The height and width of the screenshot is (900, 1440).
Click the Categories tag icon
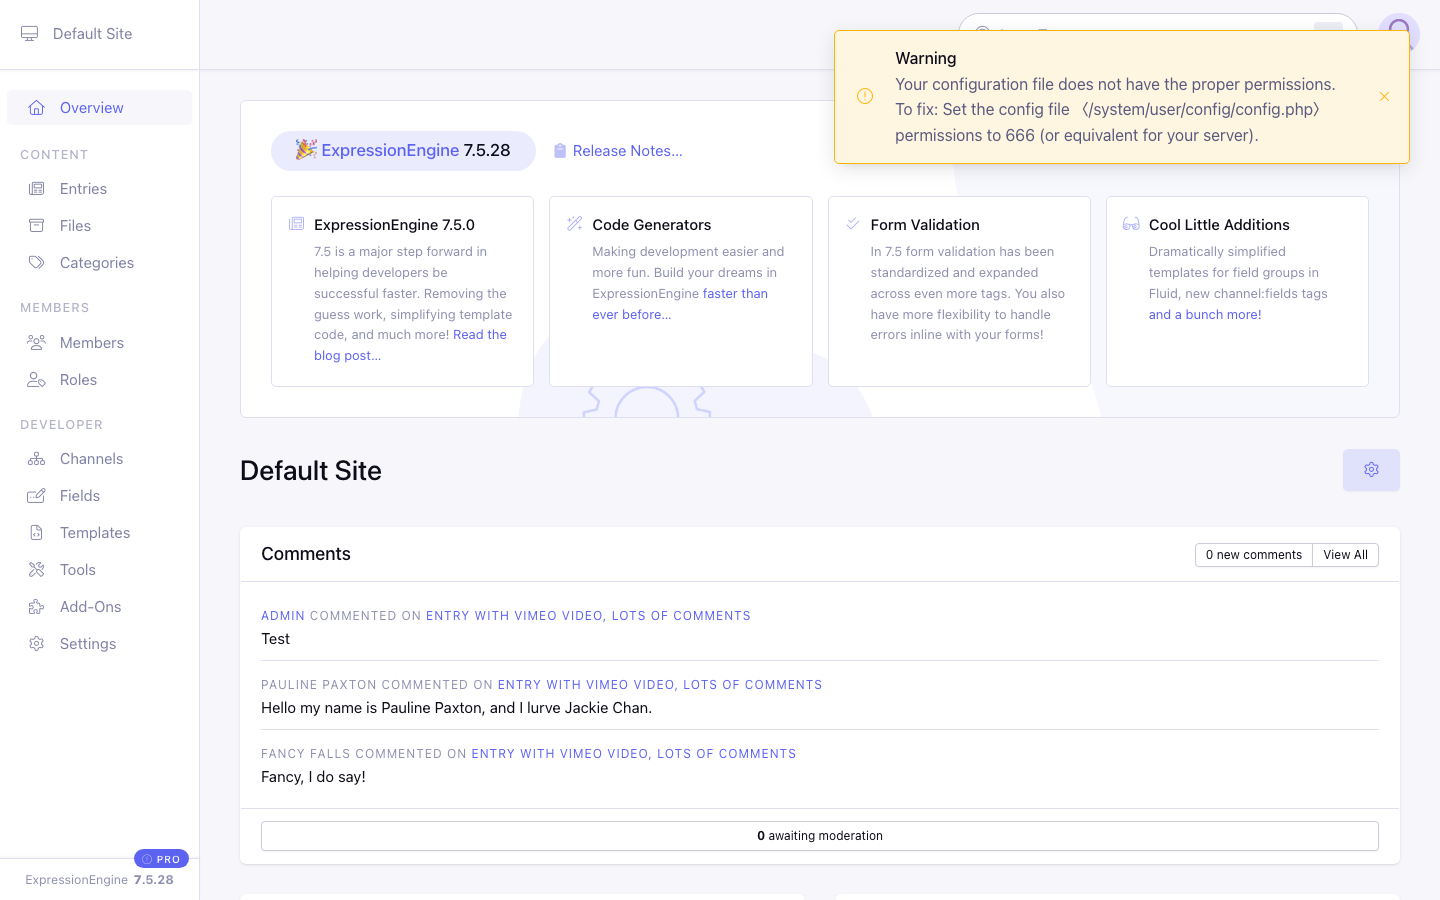(x=37, y=263)
